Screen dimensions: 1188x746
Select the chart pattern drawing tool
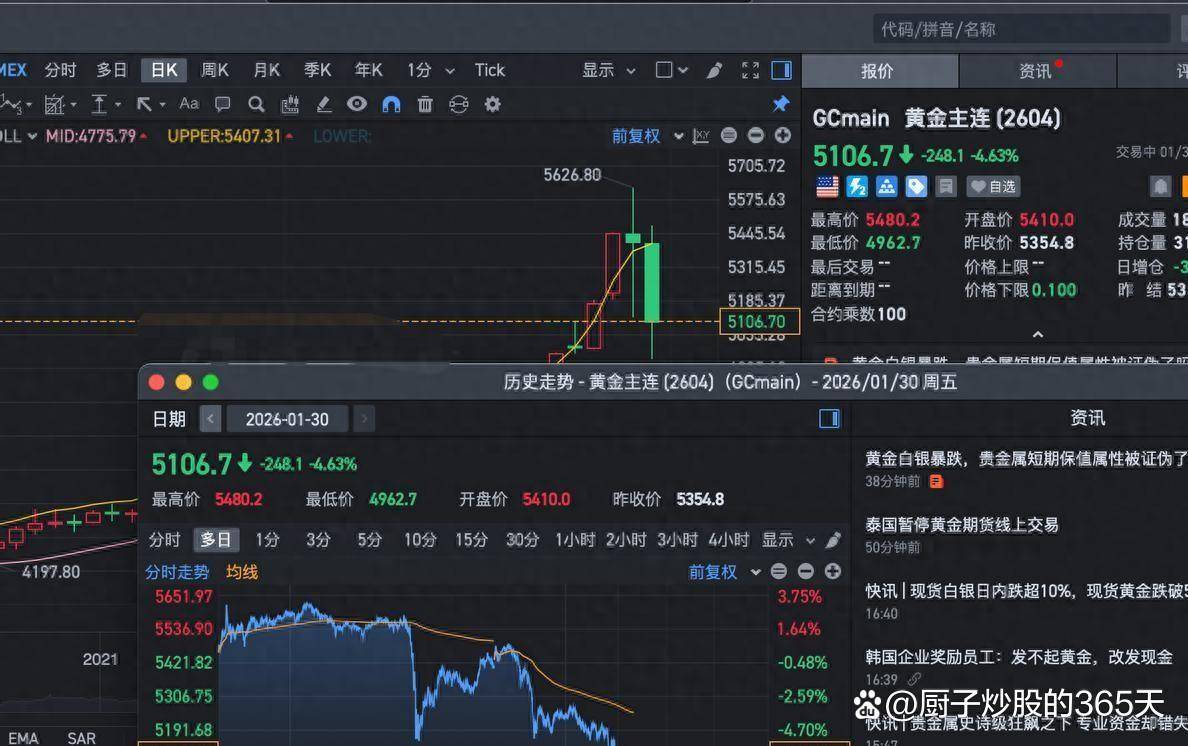point(55,105)
